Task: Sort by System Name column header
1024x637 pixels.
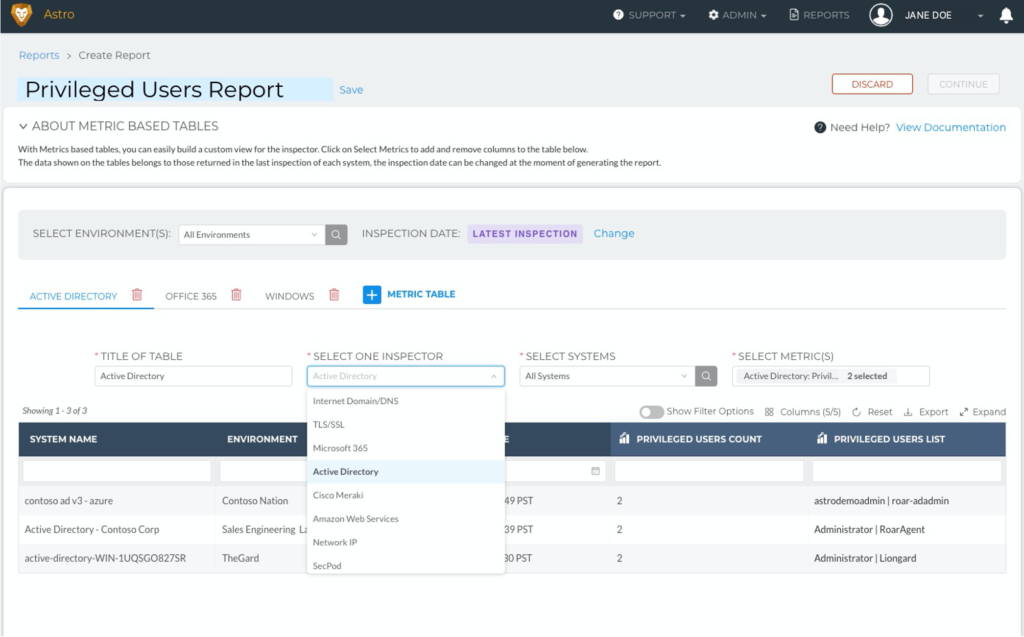Action: click(63, 439)
